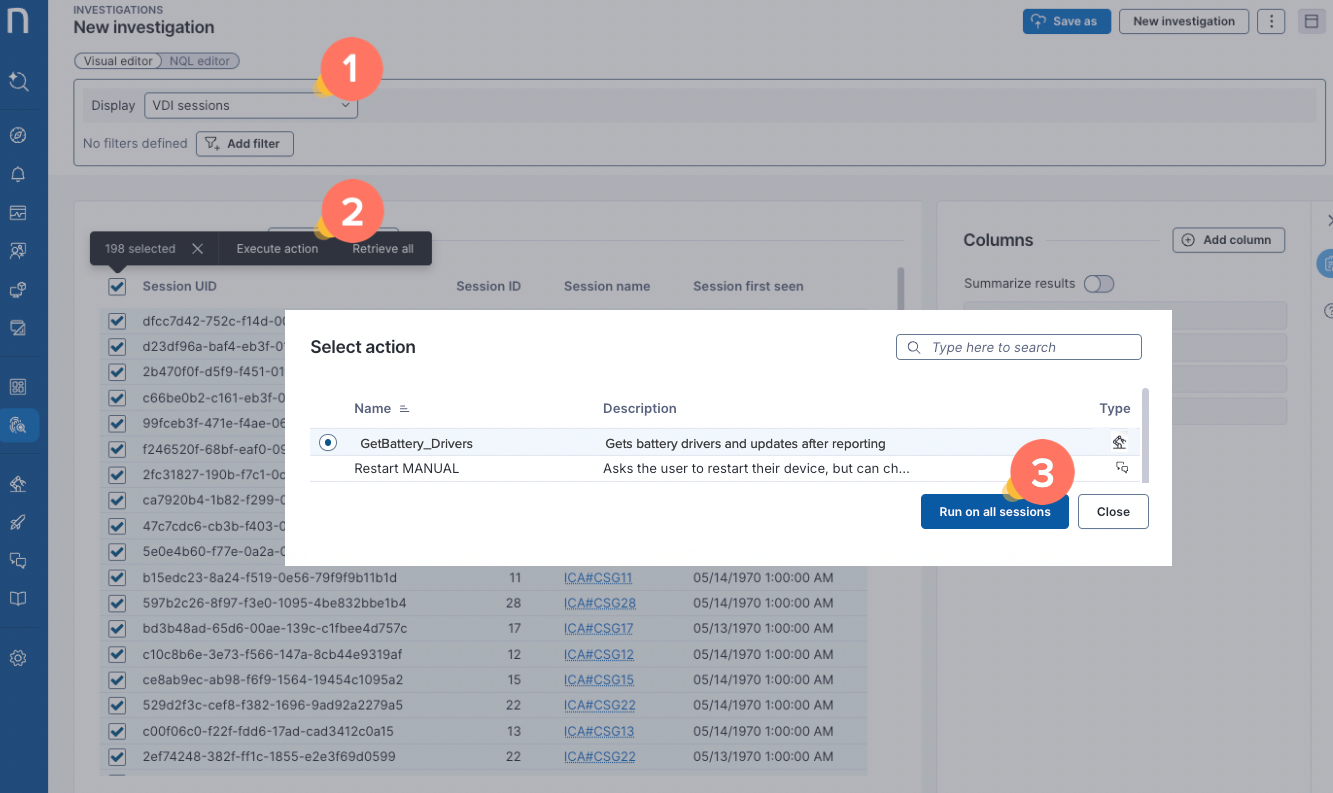The width and height of the screenshot is (1333, 793).
Task: Open settings gear icon in sidebar
Action: tap(18, 658)
